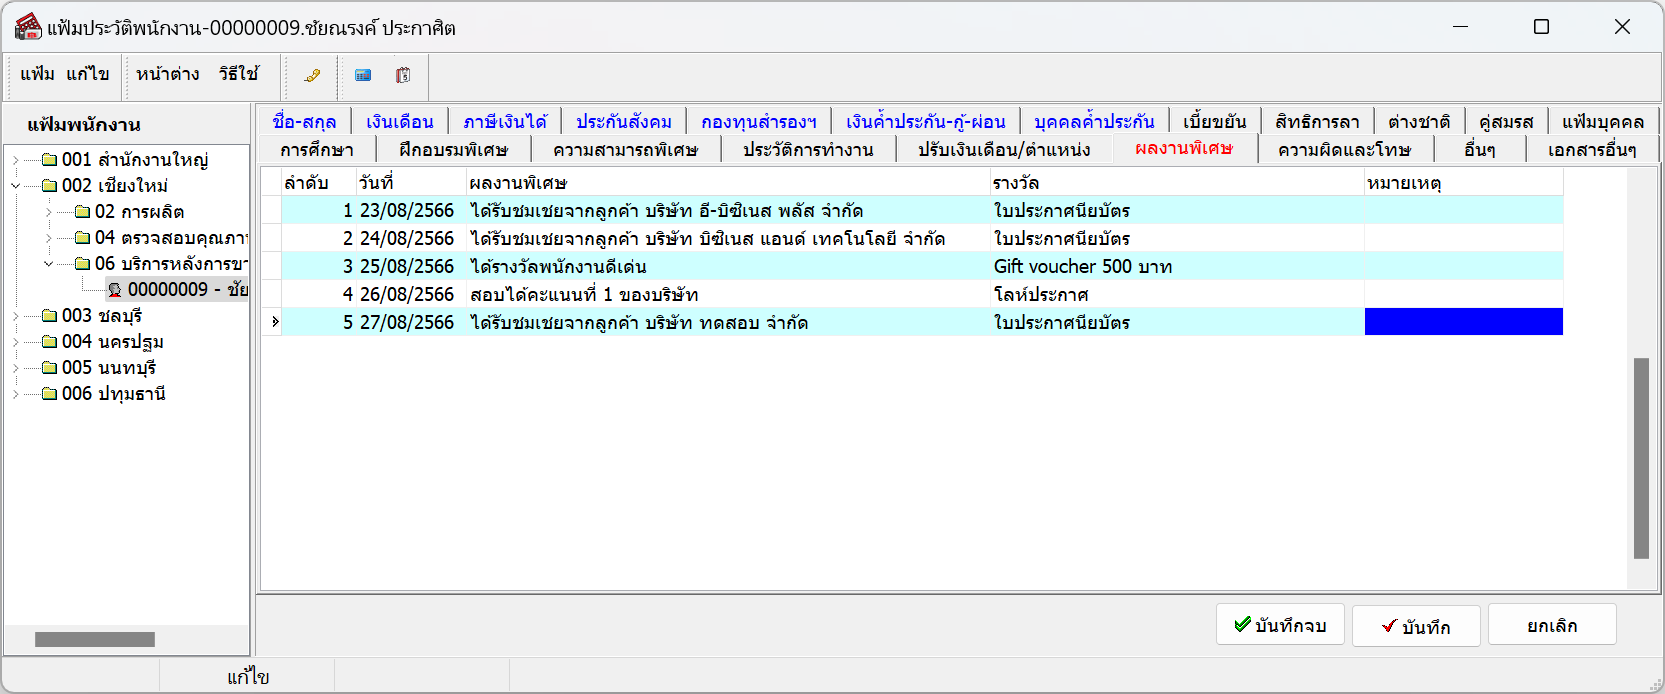Click the folder icon of 003 ชลบุรี
Viewport: 1665px width, 694px height.
(50, 316)
